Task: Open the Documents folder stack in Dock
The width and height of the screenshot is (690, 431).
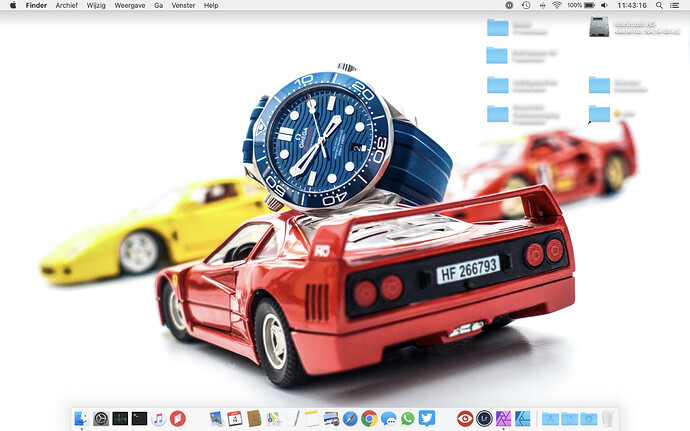Action: pyautogui.click(x=569, y=418)
